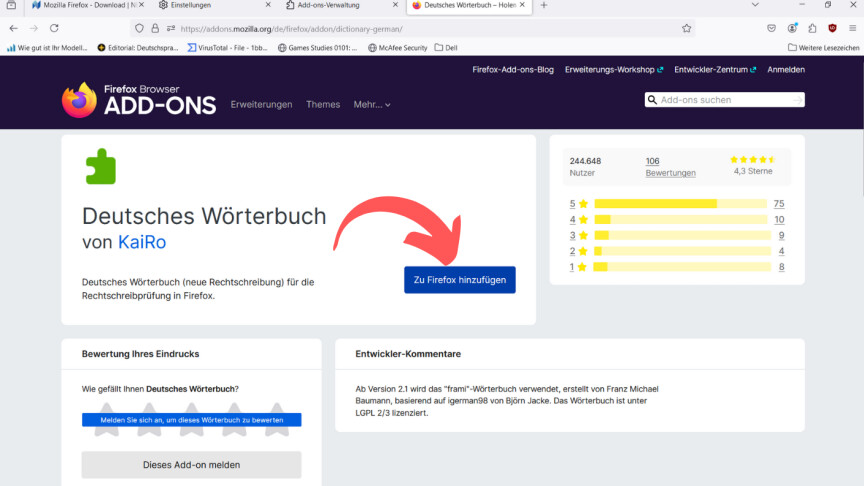The width and height of the screenshot is (864, 486).
Task: Expand the Mehr dropdown menu
Action: pos(372,104)
